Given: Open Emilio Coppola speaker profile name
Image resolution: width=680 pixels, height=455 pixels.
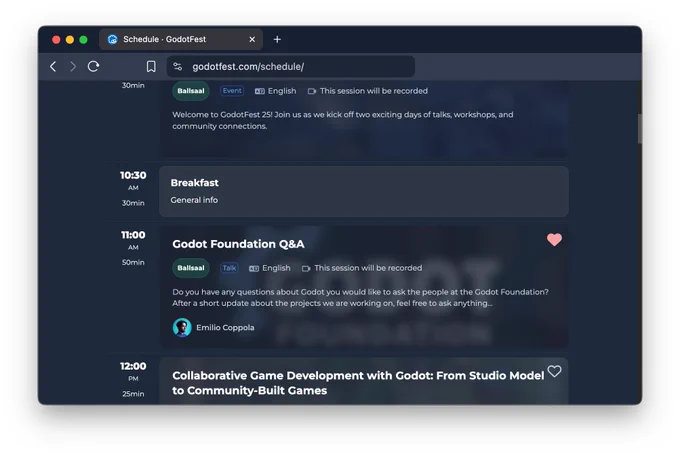Looking at the screenshot, I should (225, 327).
